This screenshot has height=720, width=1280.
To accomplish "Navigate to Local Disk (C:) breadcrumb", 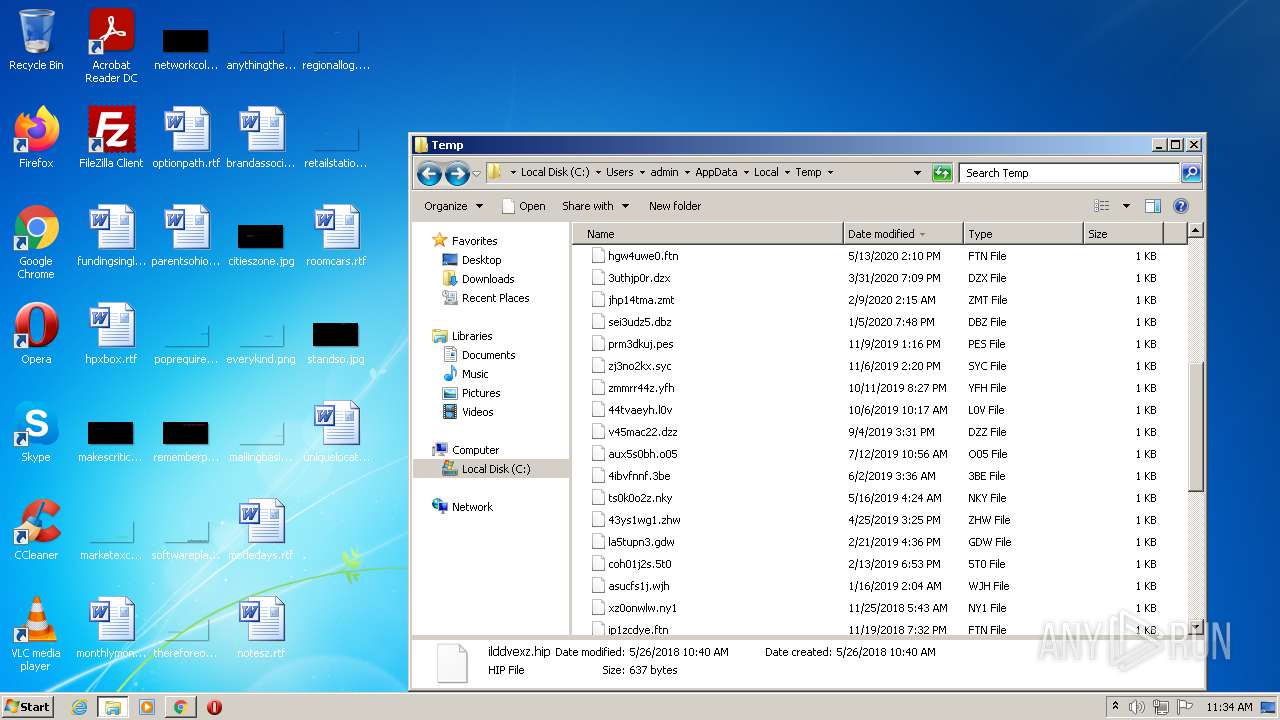I will coord(557,172).
